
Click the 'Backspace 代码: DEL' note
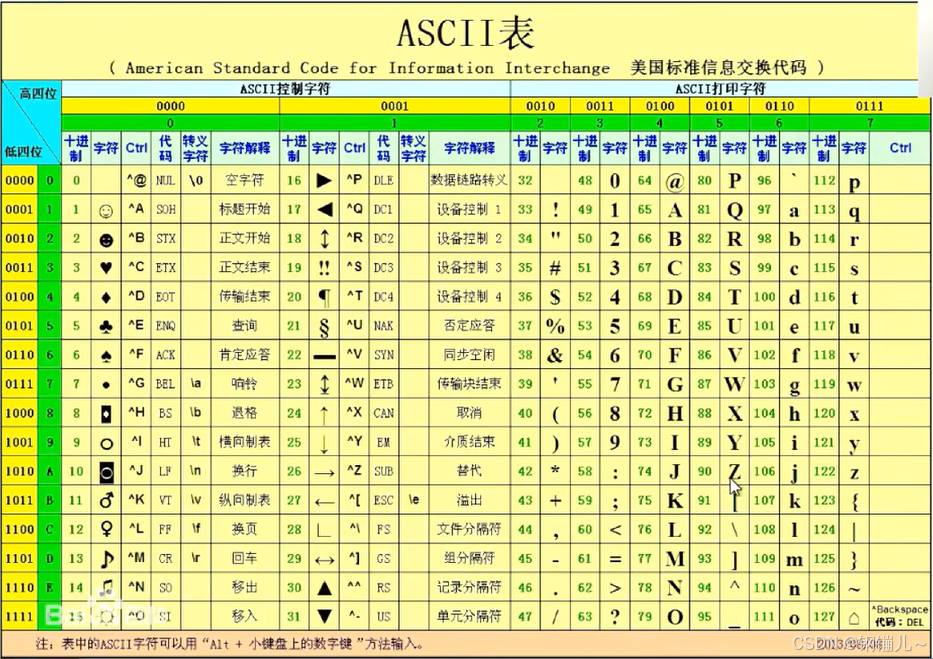(900, 616)
